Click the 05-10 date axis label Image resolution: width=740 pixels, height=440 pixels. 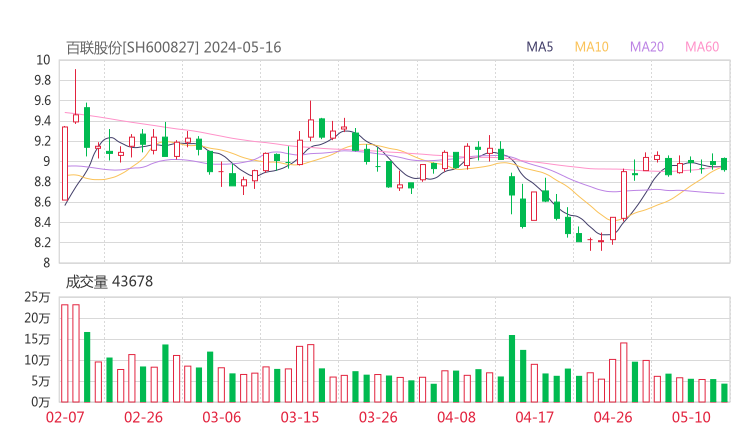(x=691, y=417)
